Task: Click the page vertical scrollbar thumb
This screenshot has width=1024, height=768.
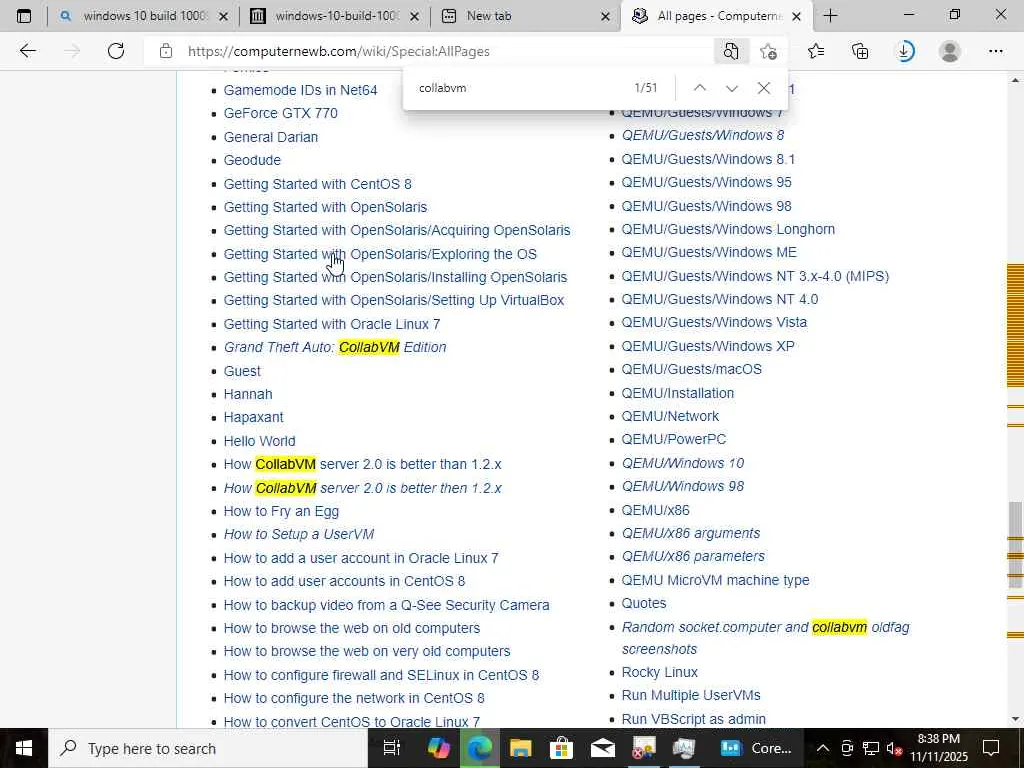Action: 1015,545
